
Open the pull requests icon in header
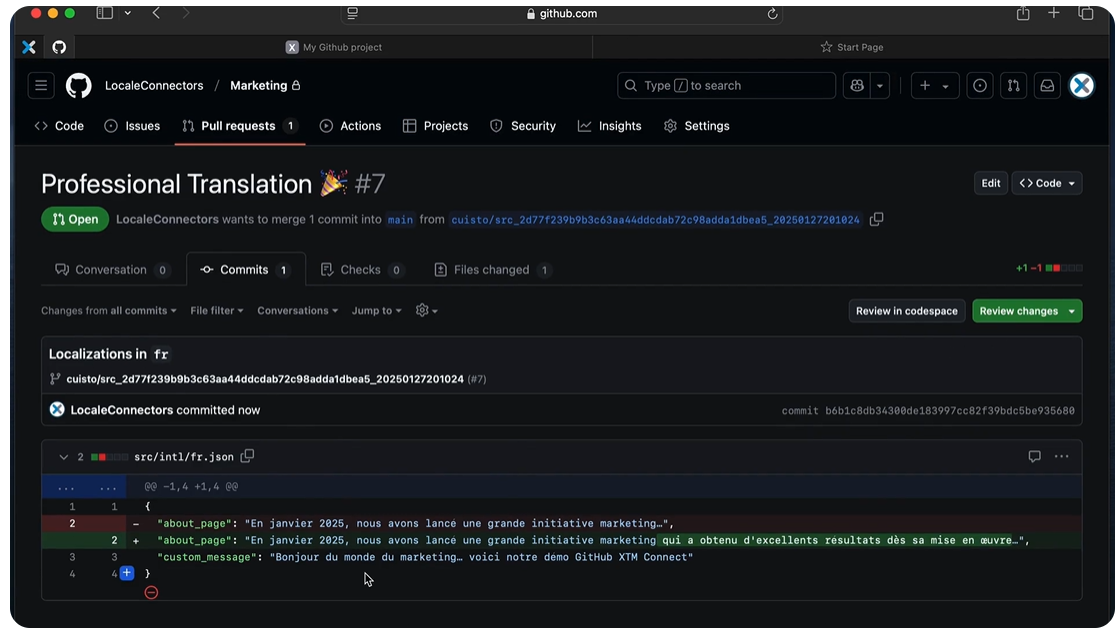point(1013,86)
